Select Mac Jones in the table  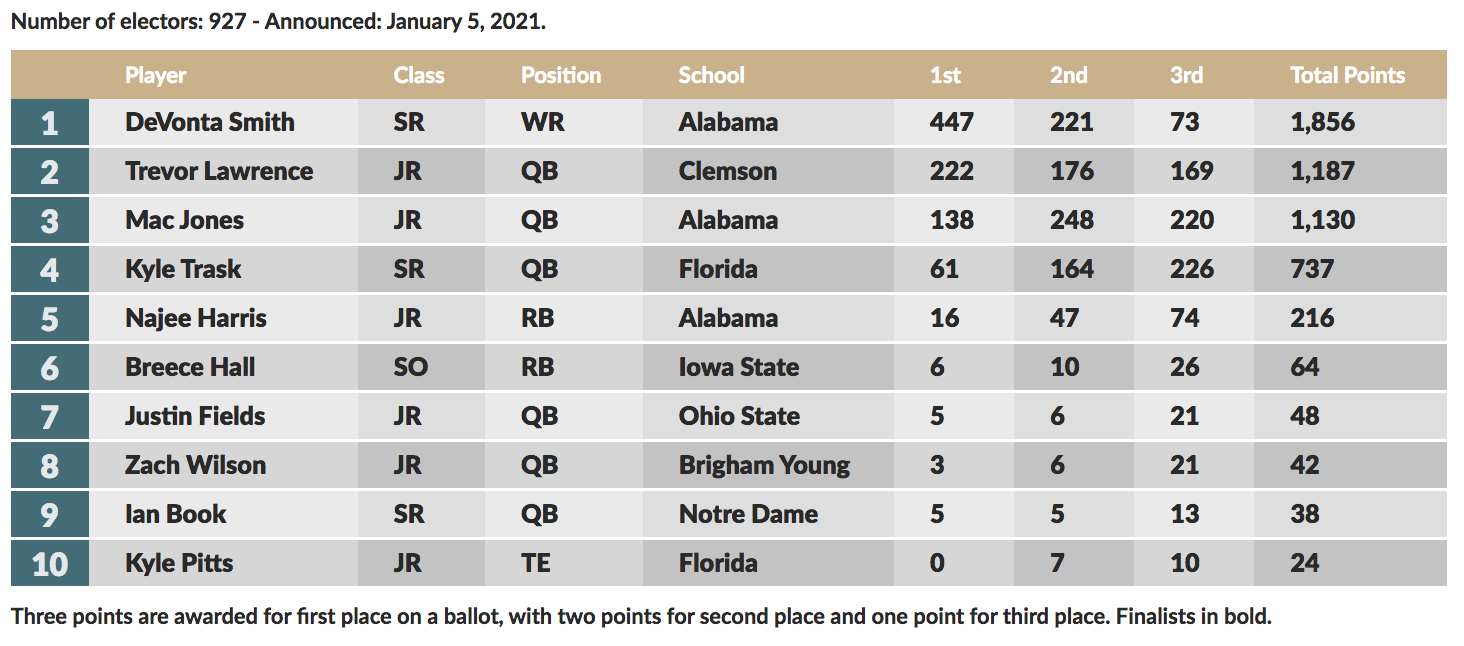[x=185, y=220]
